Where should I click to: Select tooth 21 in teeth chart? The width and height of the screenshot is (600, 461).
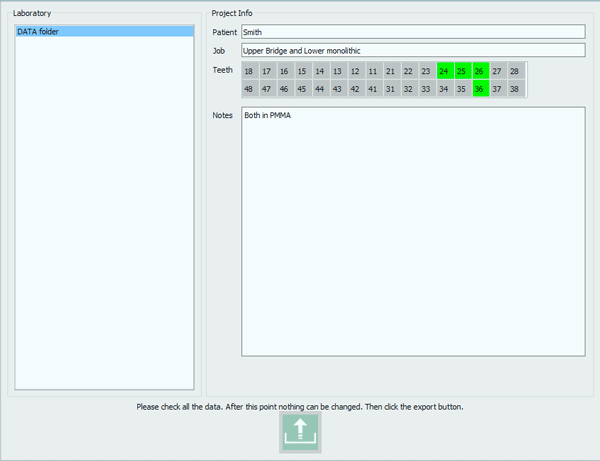[390, 71]
